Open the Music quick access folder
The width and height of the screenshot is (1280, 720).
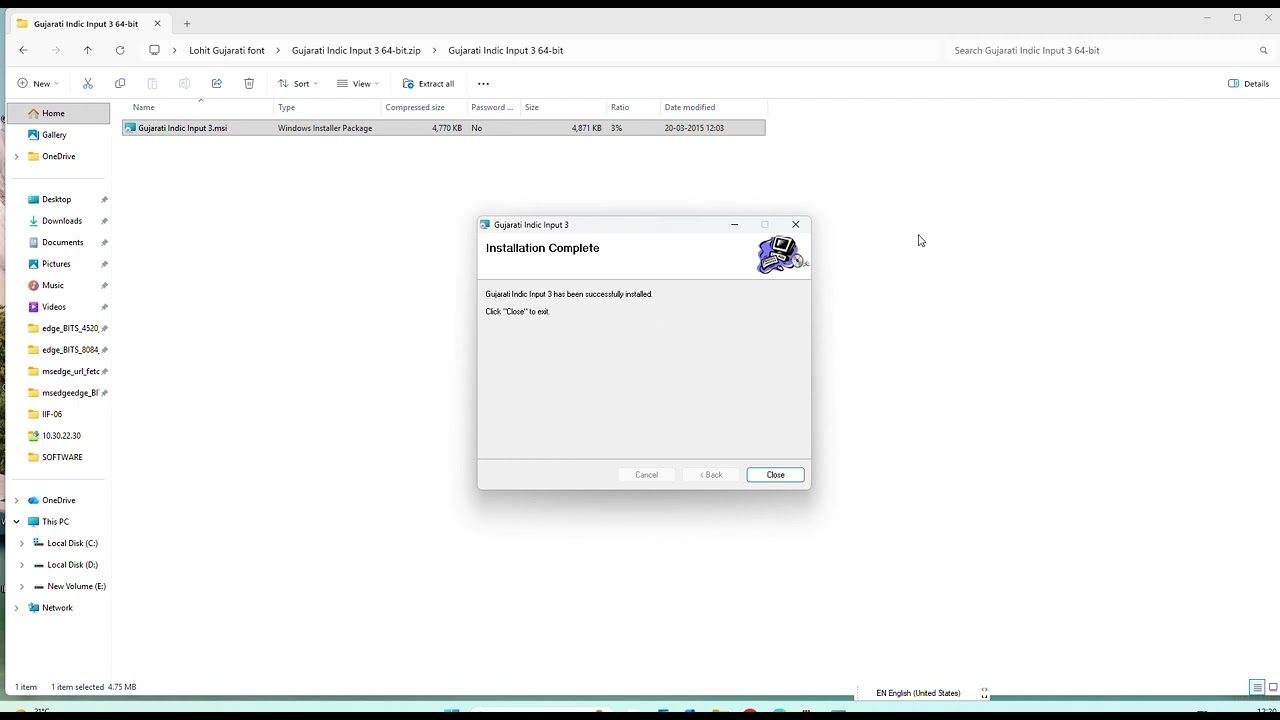point(53,285)
